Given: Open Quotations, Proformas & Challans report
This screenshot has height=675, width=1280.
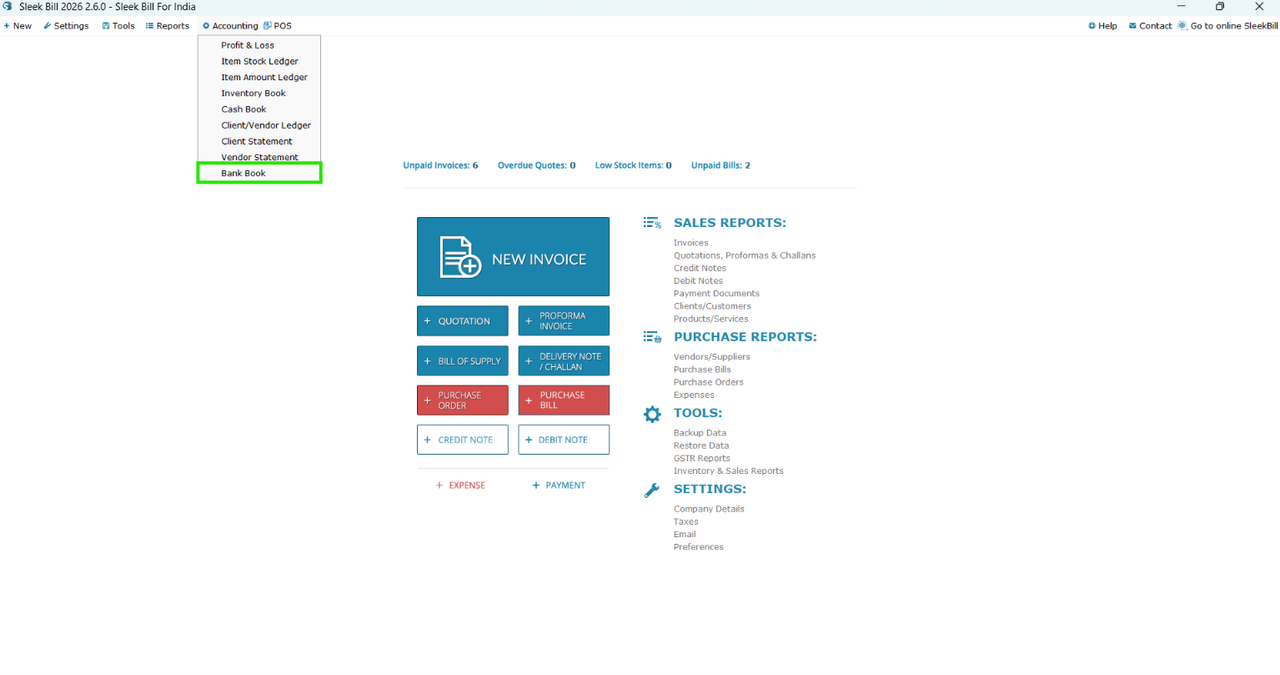Looking at the screenshot, I should [745, 255].
